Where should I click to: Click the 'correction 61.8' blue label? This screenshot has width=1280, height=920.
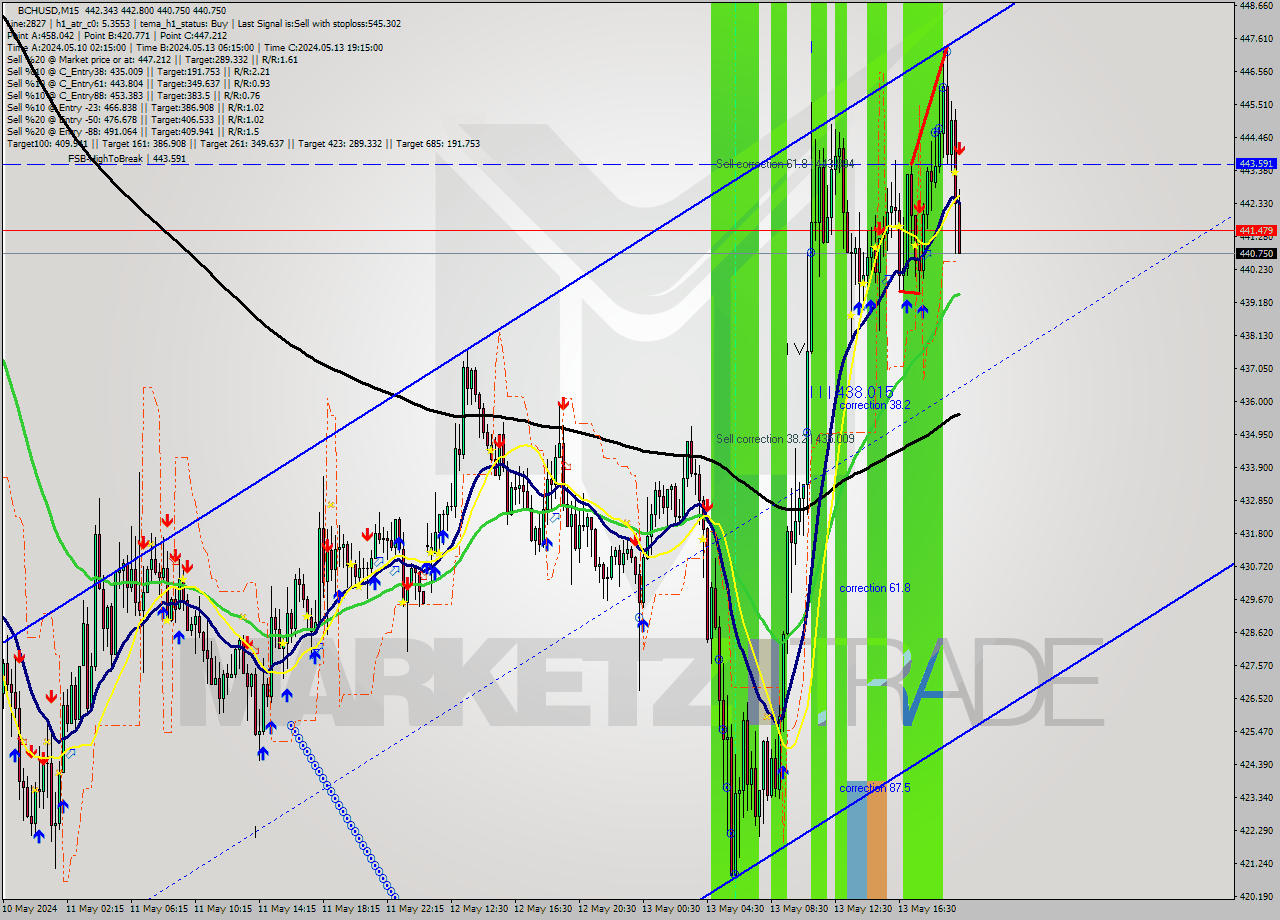pos(875,588)
